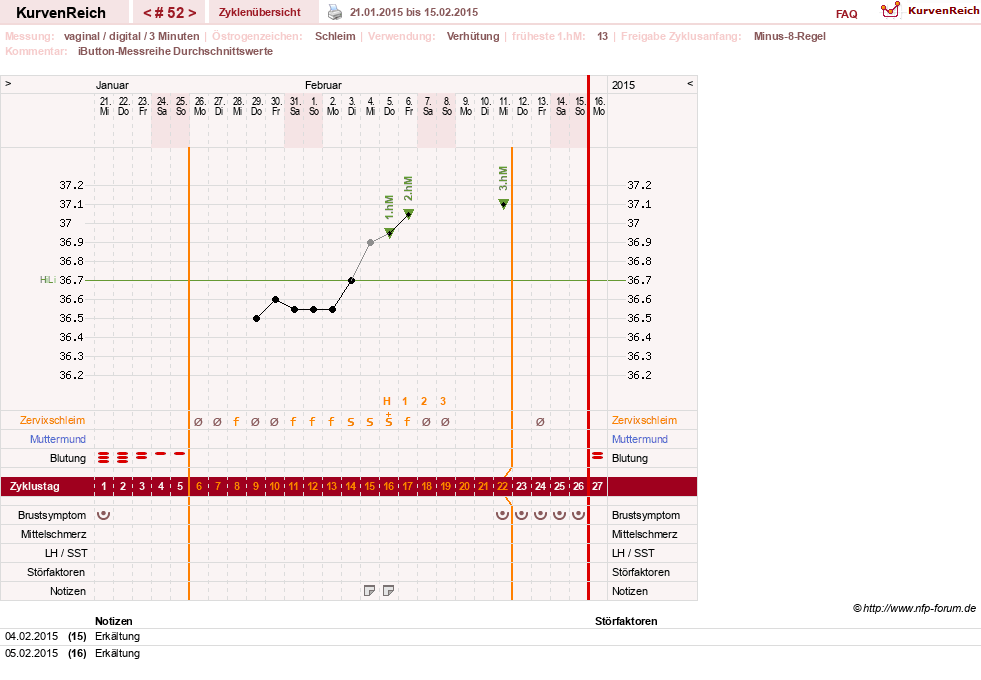The height and width of the screenshot is (680, 981).
Task: Click left LH / SST row label
Action: point(66,553)
